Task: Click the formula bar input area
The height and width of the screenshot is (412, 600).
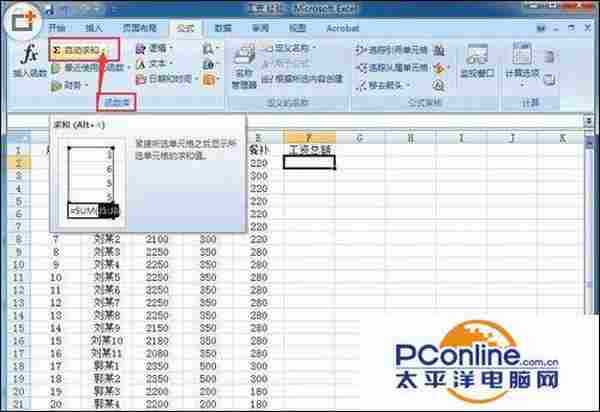Action: 413,122
